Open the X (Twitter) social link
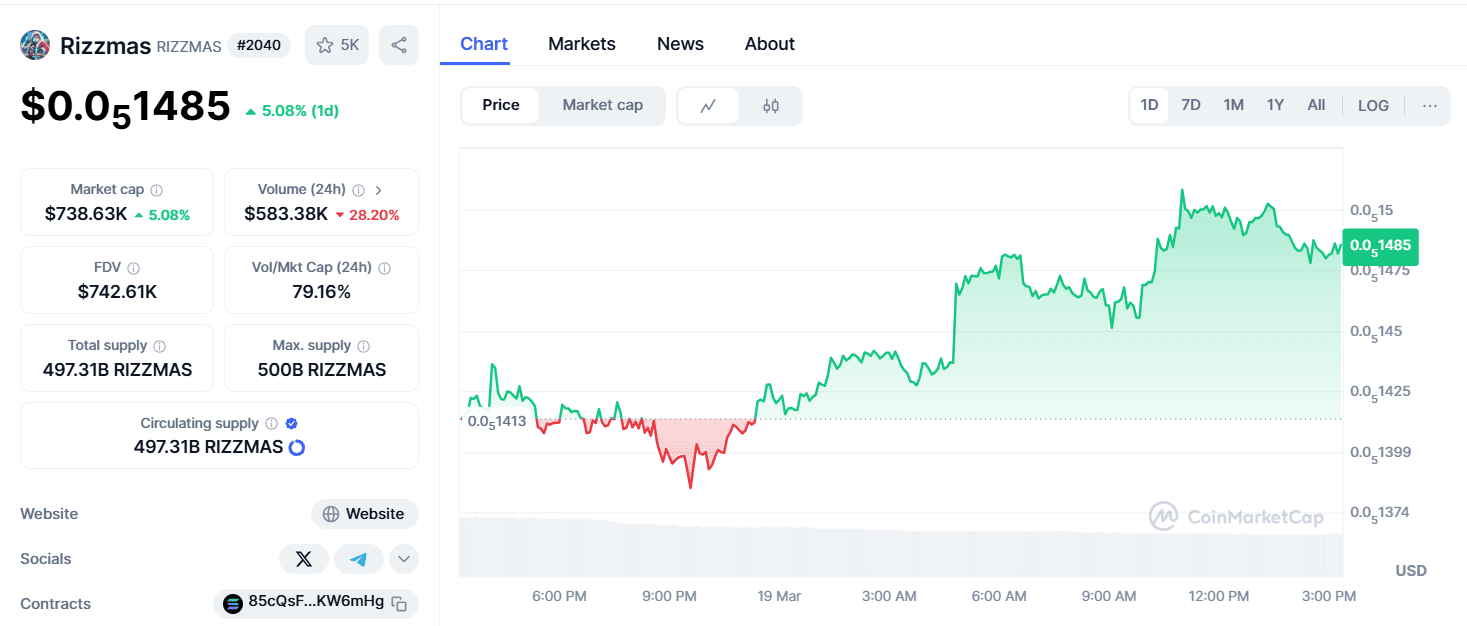 (x=304, y=559)
